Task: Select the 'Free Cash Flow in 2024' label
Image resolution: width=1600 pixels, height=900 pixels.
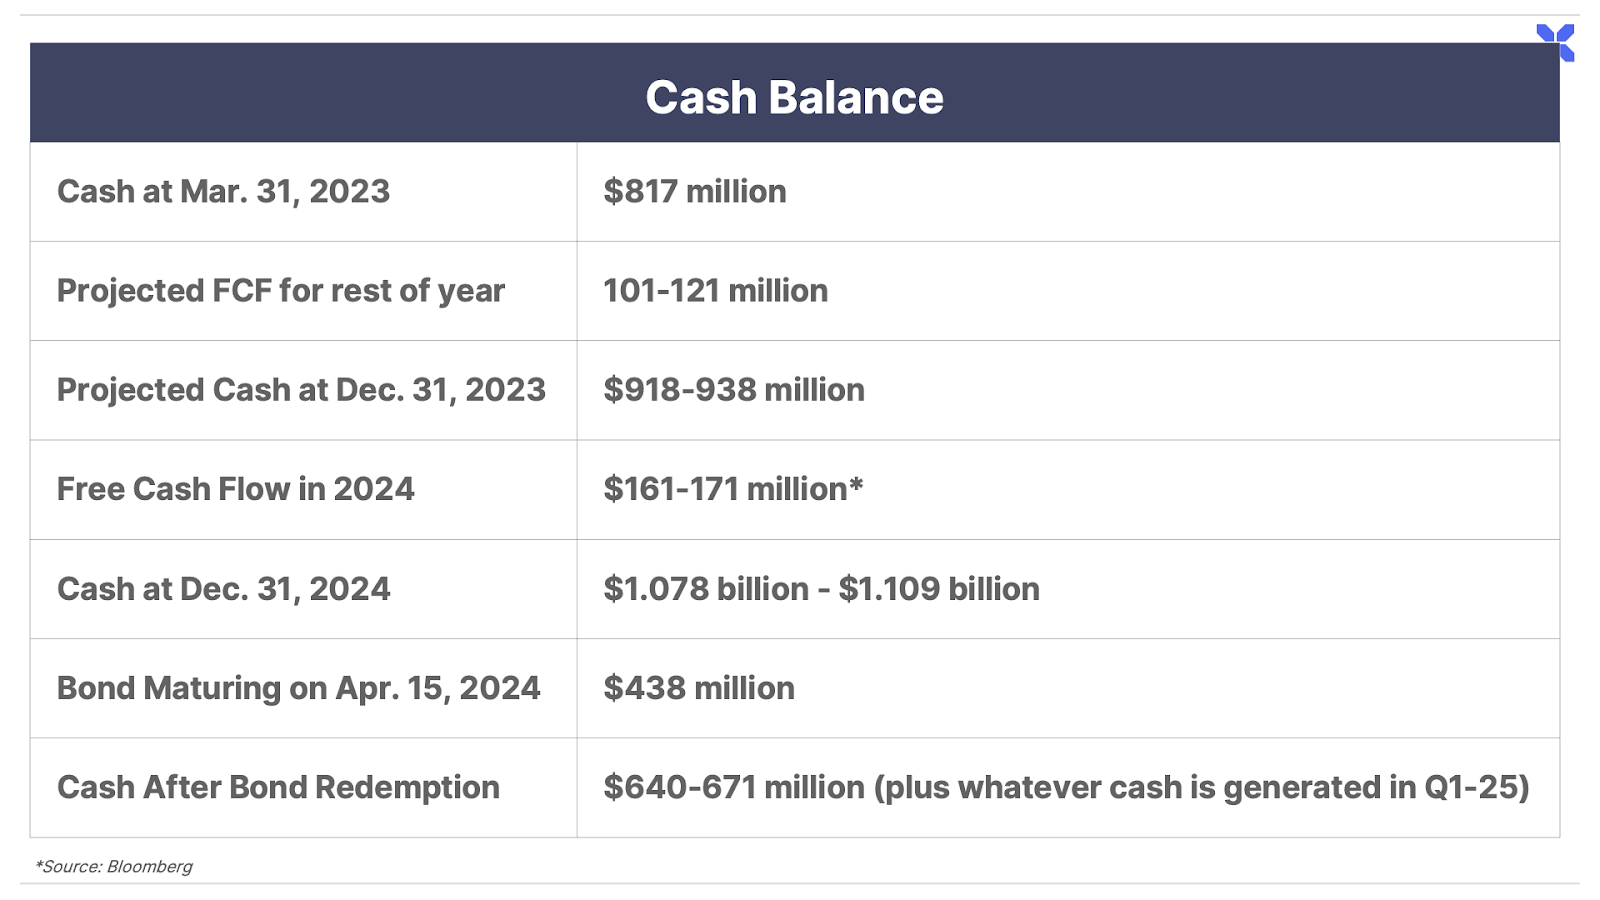Action: (235, 489)
